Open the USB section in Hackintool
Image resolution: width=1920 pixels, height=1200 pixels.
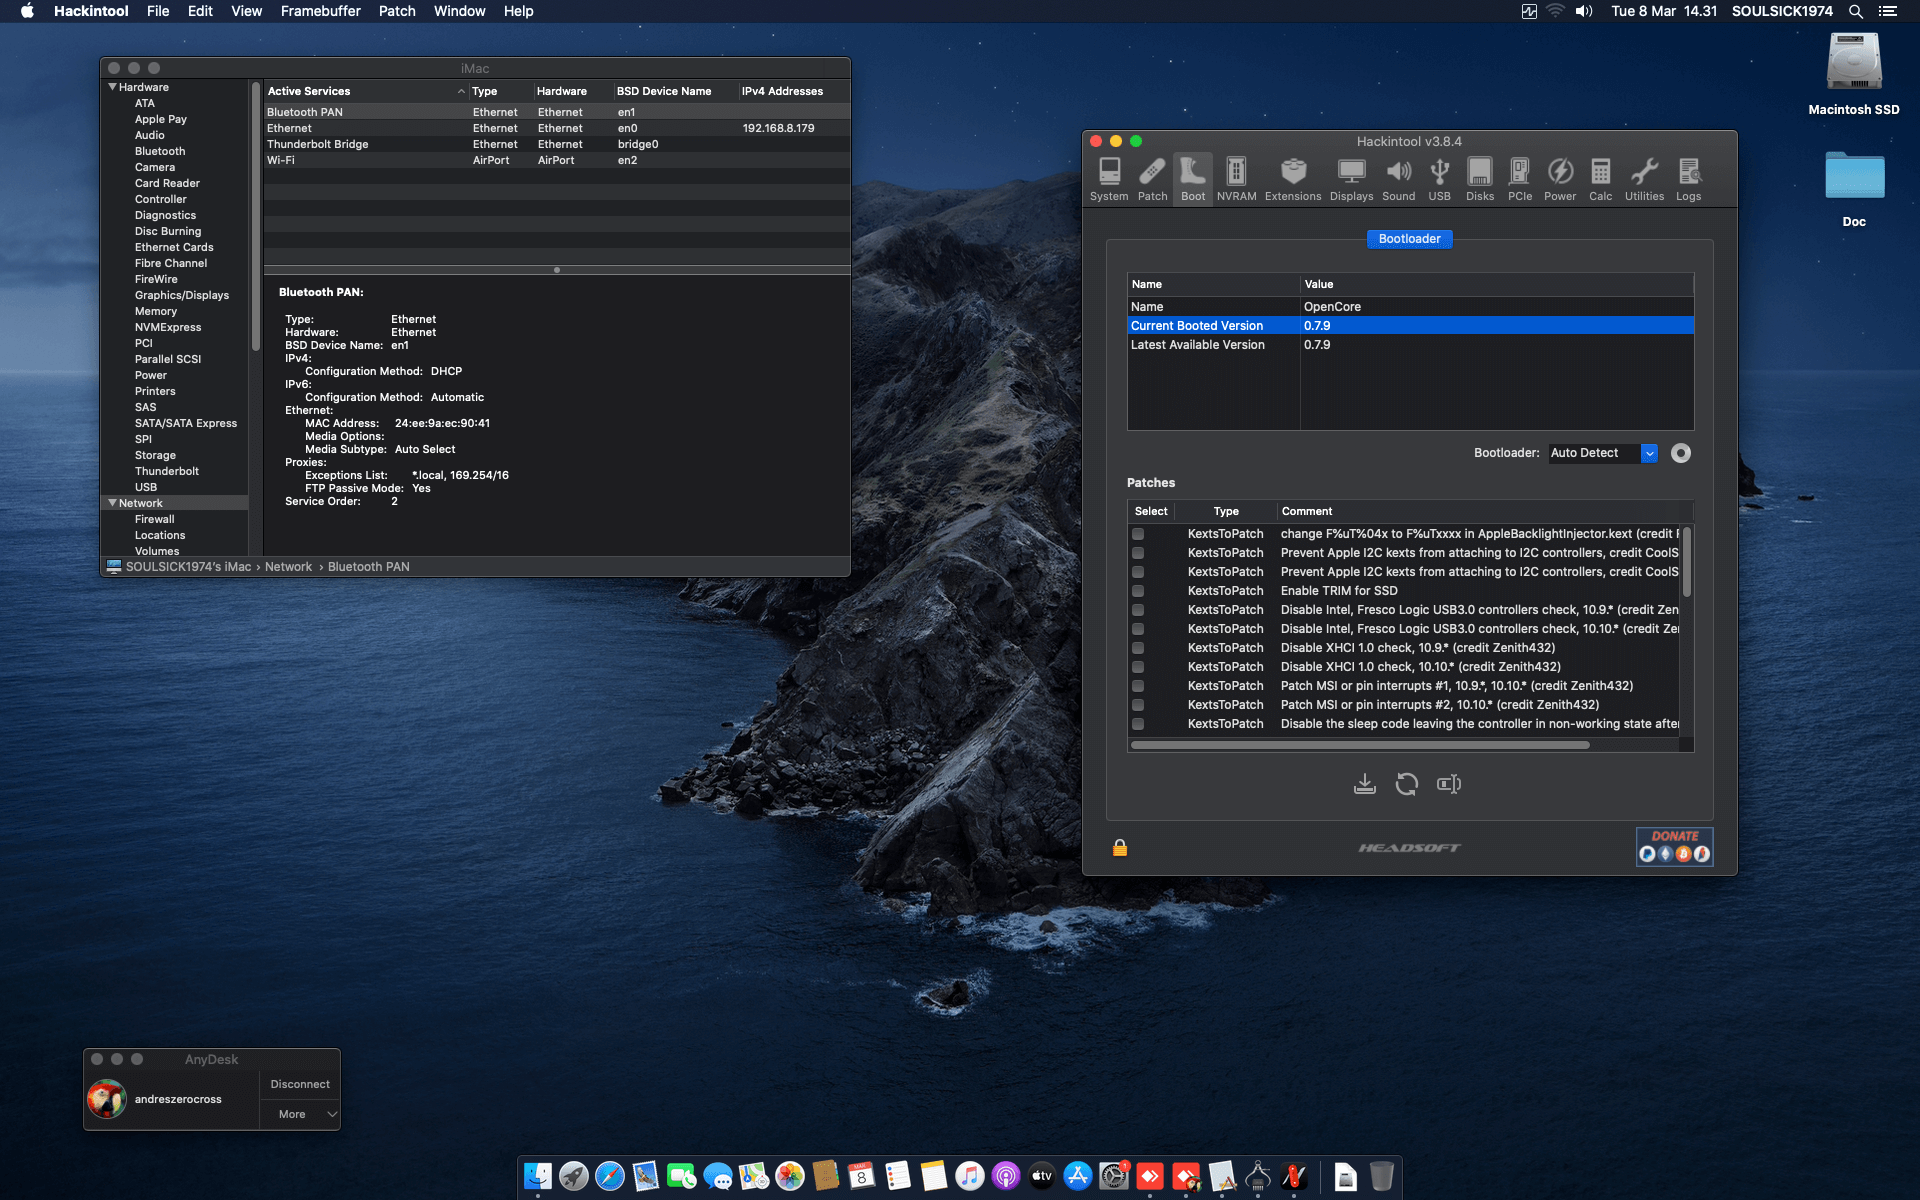1439,179
